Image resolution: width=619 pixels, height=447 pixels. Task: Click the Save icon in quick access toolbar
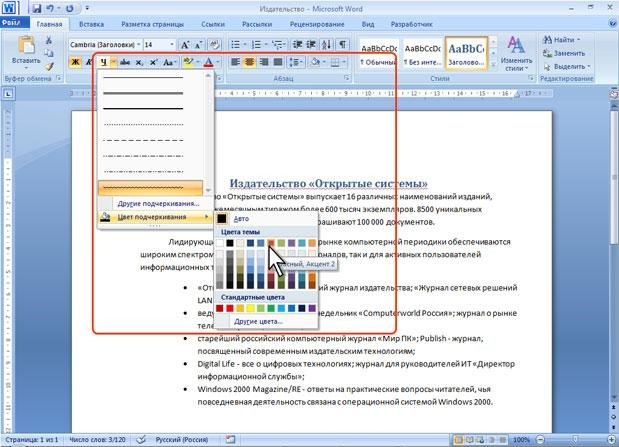coord(36,8)
